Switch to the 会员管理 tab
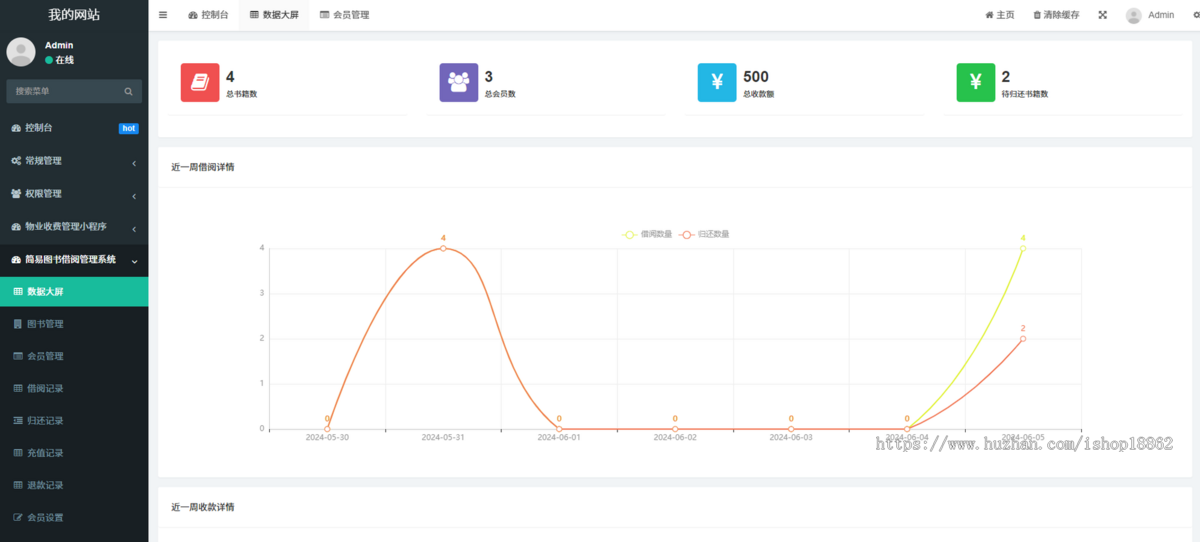The height and width of the screenshot is (542, 1200). [x=344, y=15]
